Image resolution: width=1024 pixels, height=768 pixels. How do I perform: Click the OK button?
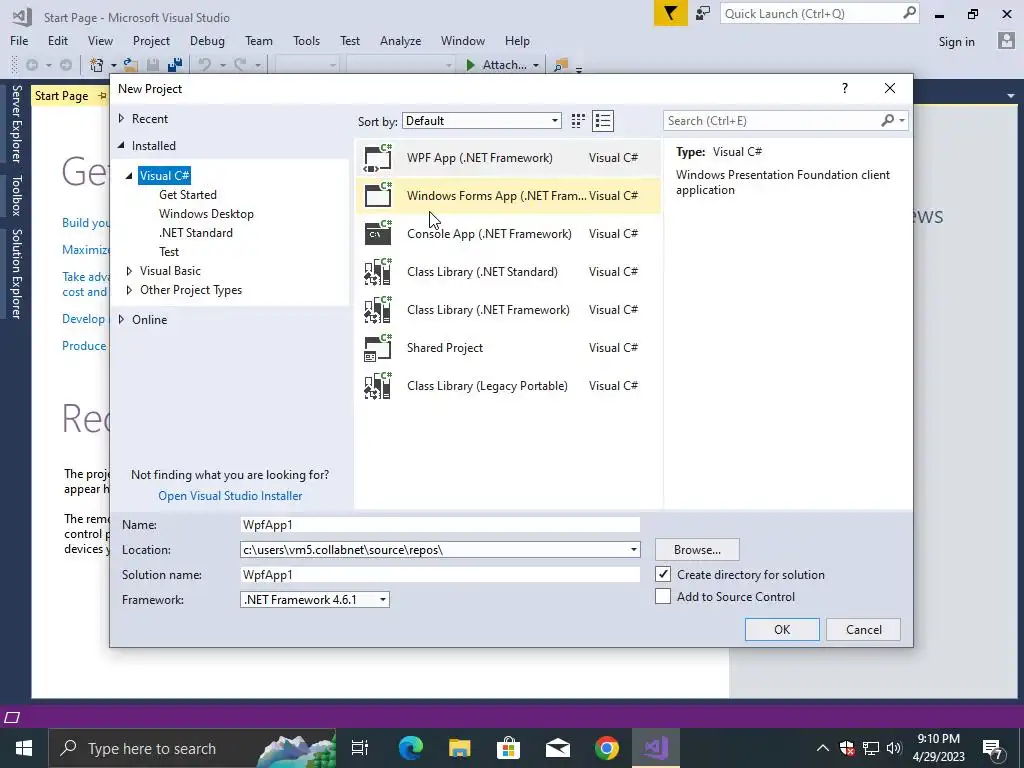[782, 630]
